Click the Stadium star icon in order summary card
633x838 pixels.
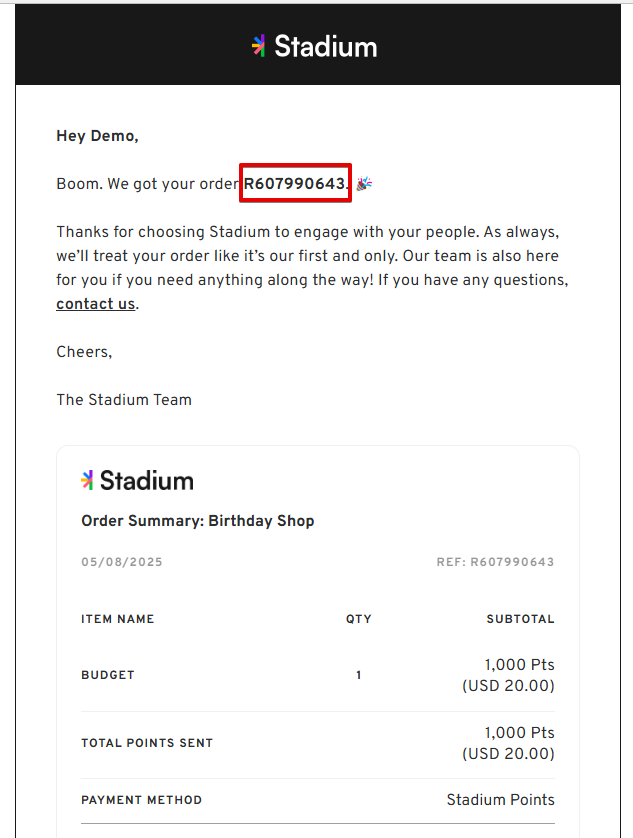[87, 480]
